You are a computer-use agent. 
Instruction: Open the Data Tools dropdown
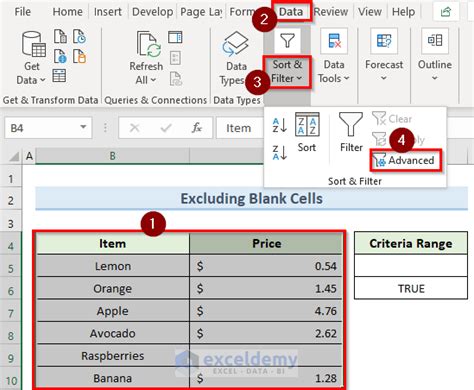click(334, 56)
